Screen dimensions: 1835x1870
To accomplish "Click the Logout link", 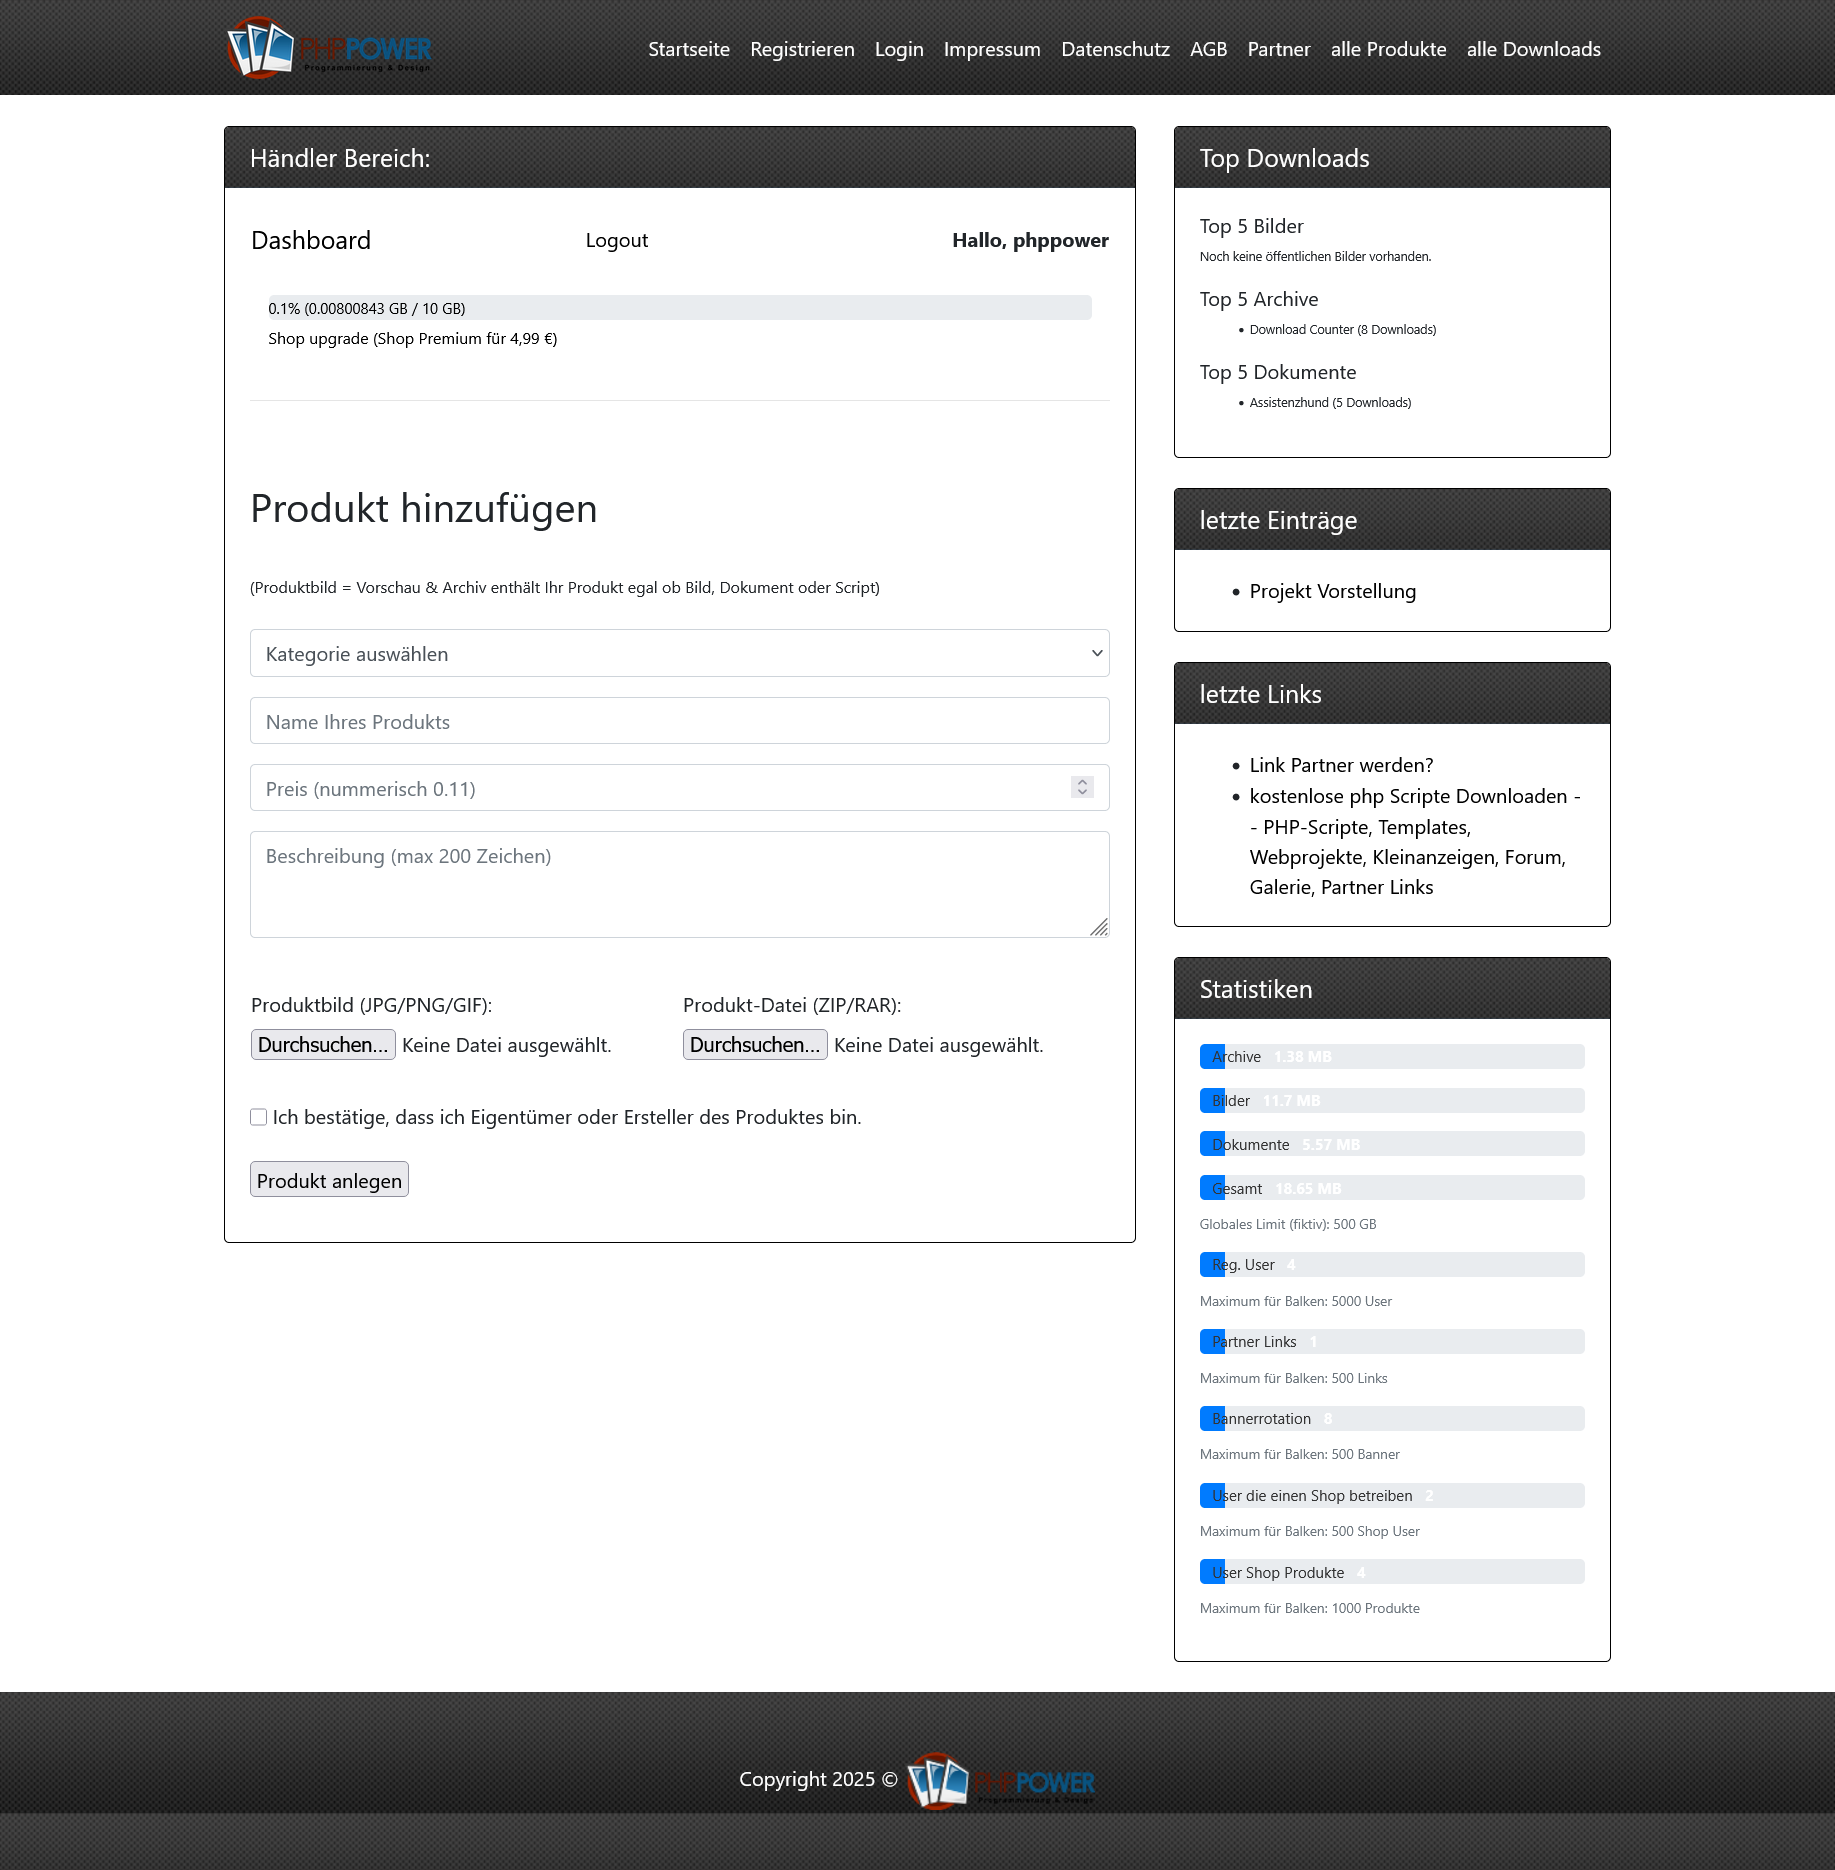I will tap(616, 240).
